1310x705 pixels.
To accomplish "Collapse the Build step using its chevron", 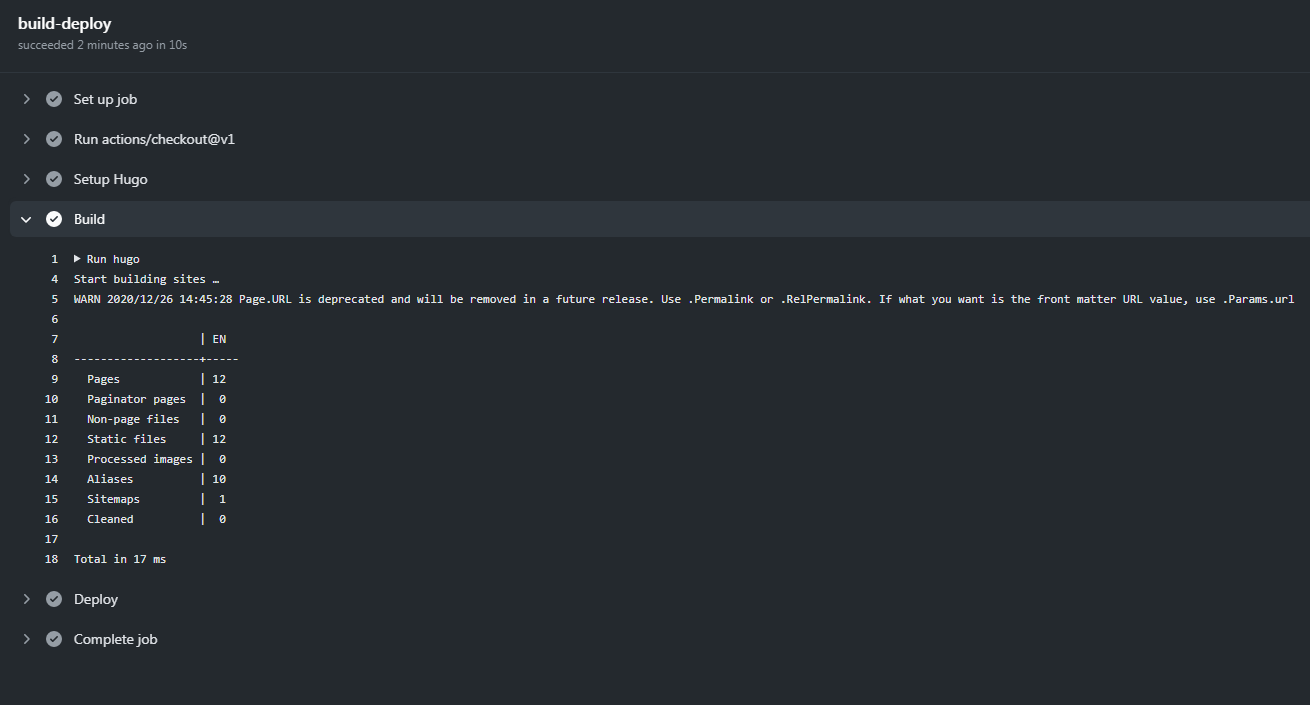I will 27,219.
